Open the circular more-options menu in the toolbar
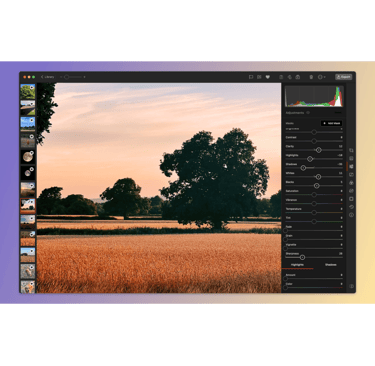Viewport: 375px width, 366px height. (321, 77)
